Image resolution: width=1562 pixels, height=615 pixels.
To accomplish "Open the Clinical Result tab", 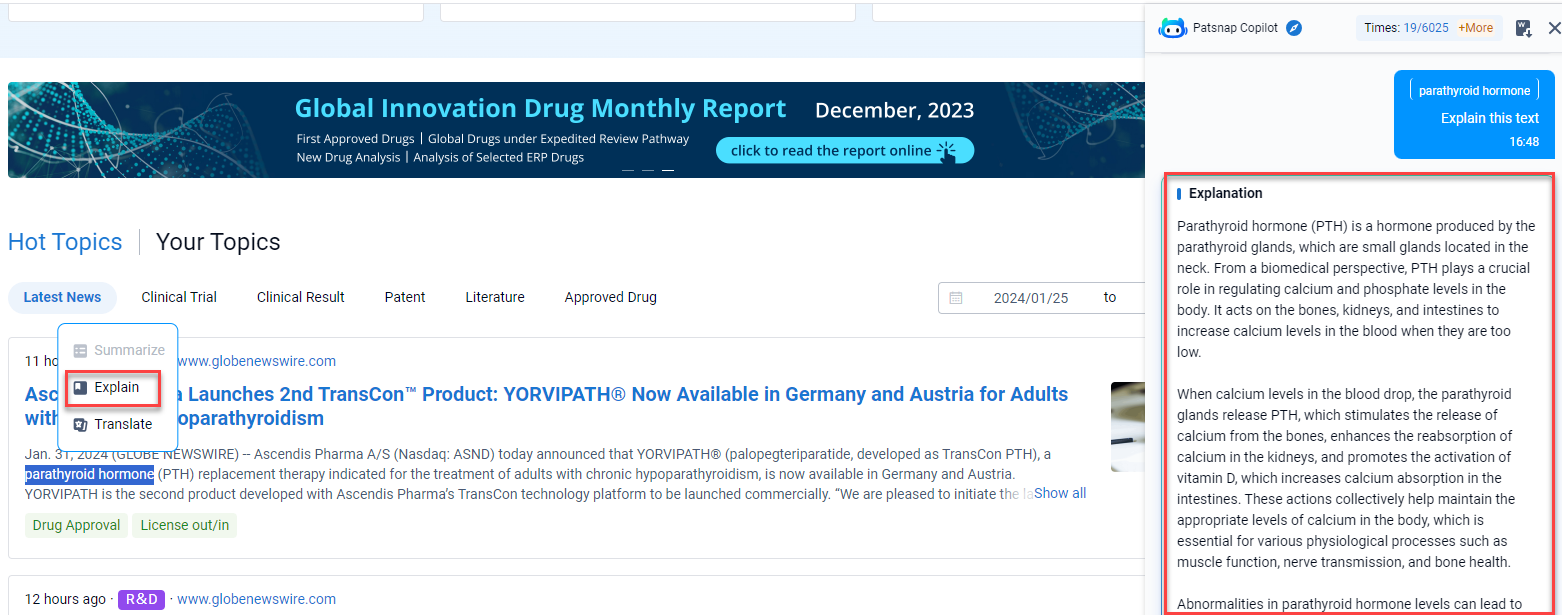I will click(300, 297).
